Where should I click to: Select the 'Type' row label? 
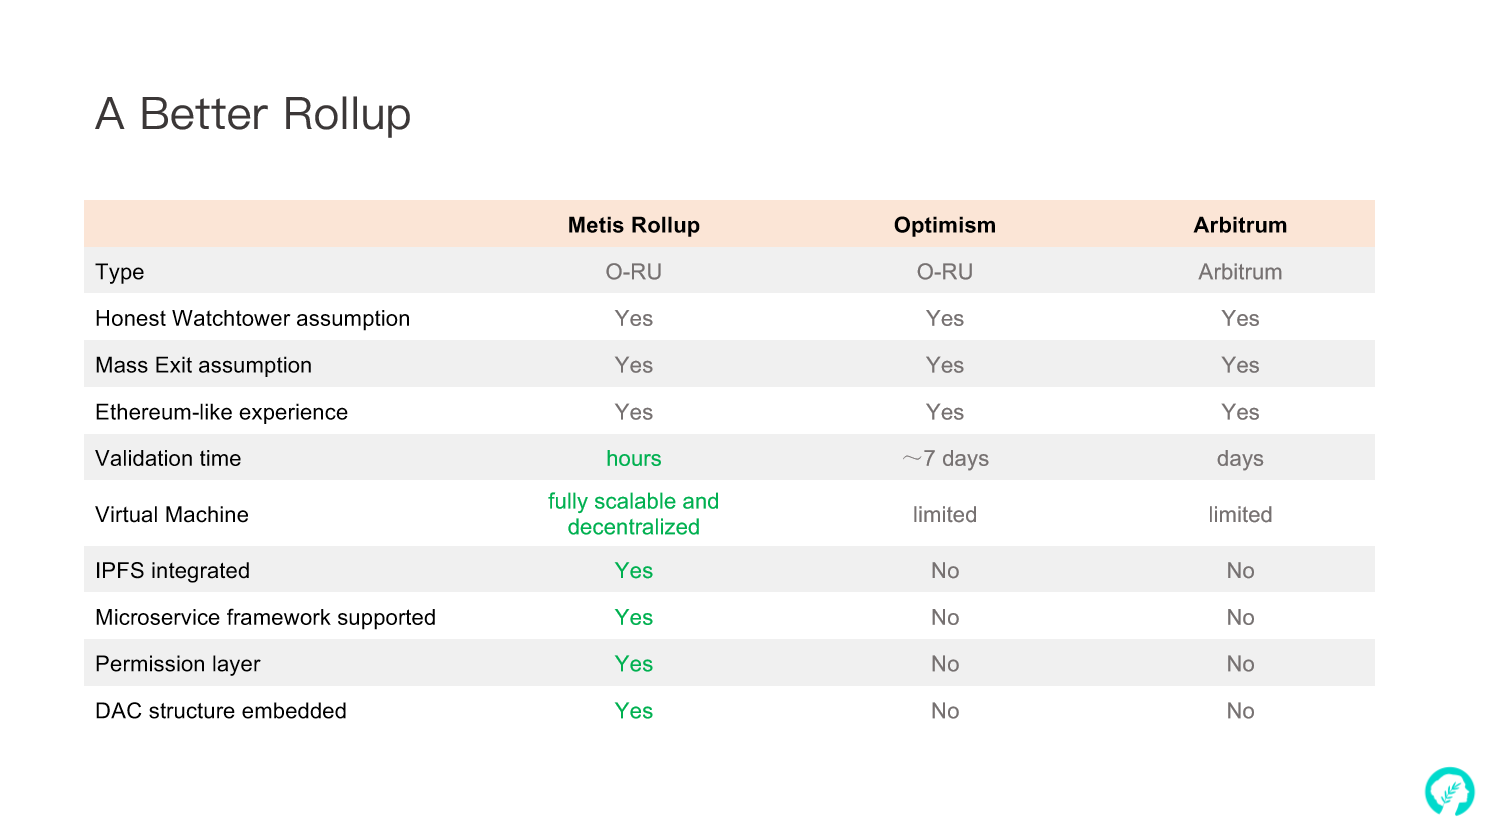tap(120, 272)
